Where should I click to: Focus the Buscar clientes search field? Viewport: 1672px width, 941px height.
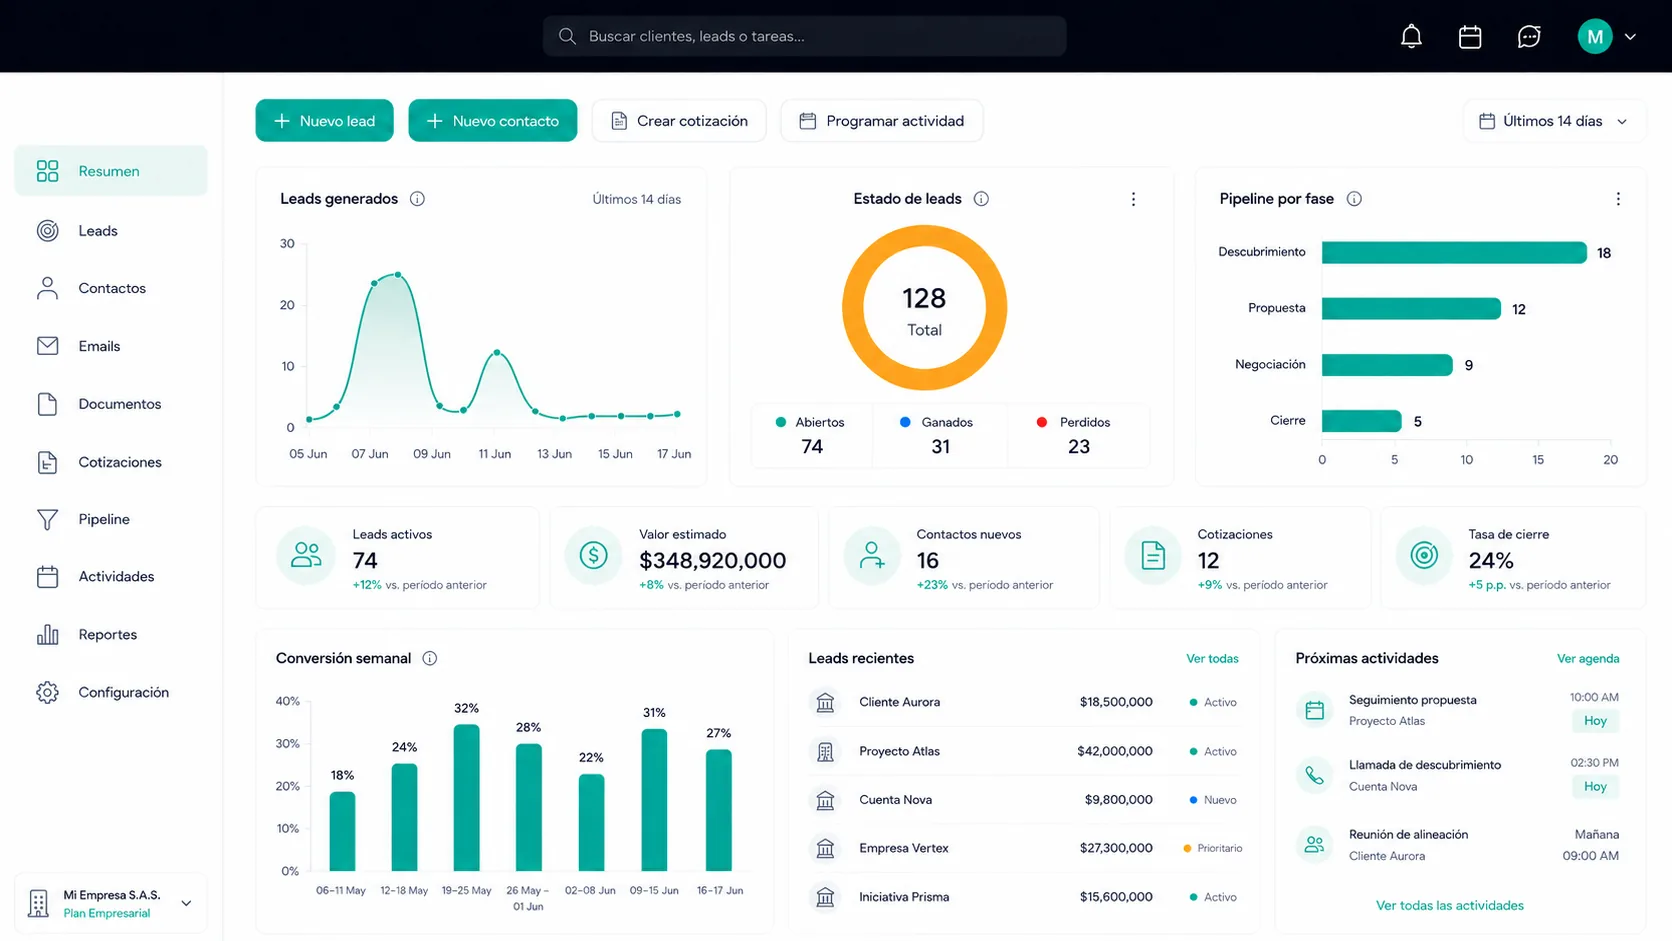(x=805, y=36)
